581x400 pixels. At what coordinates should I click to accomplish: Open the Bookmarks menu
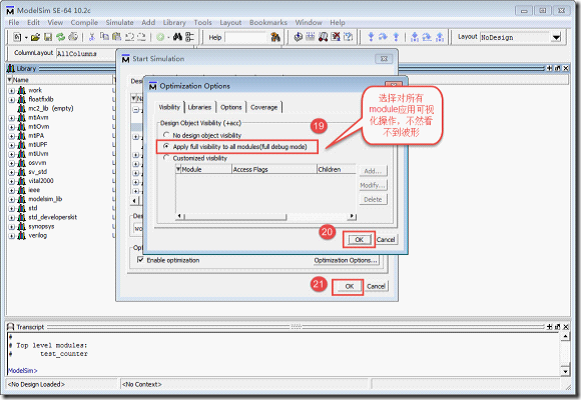click(268, 23)
